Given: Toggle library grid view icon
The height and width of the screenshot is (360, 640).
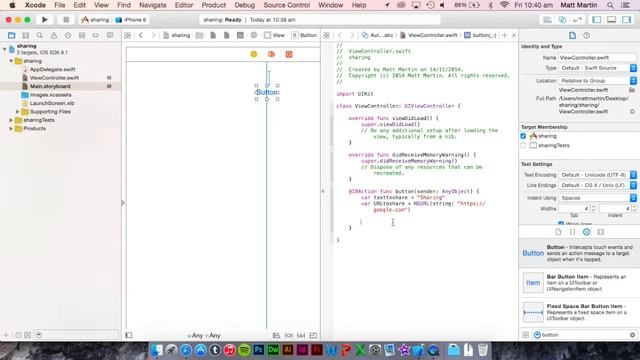Looking at the screenshot, I should 525,335.
